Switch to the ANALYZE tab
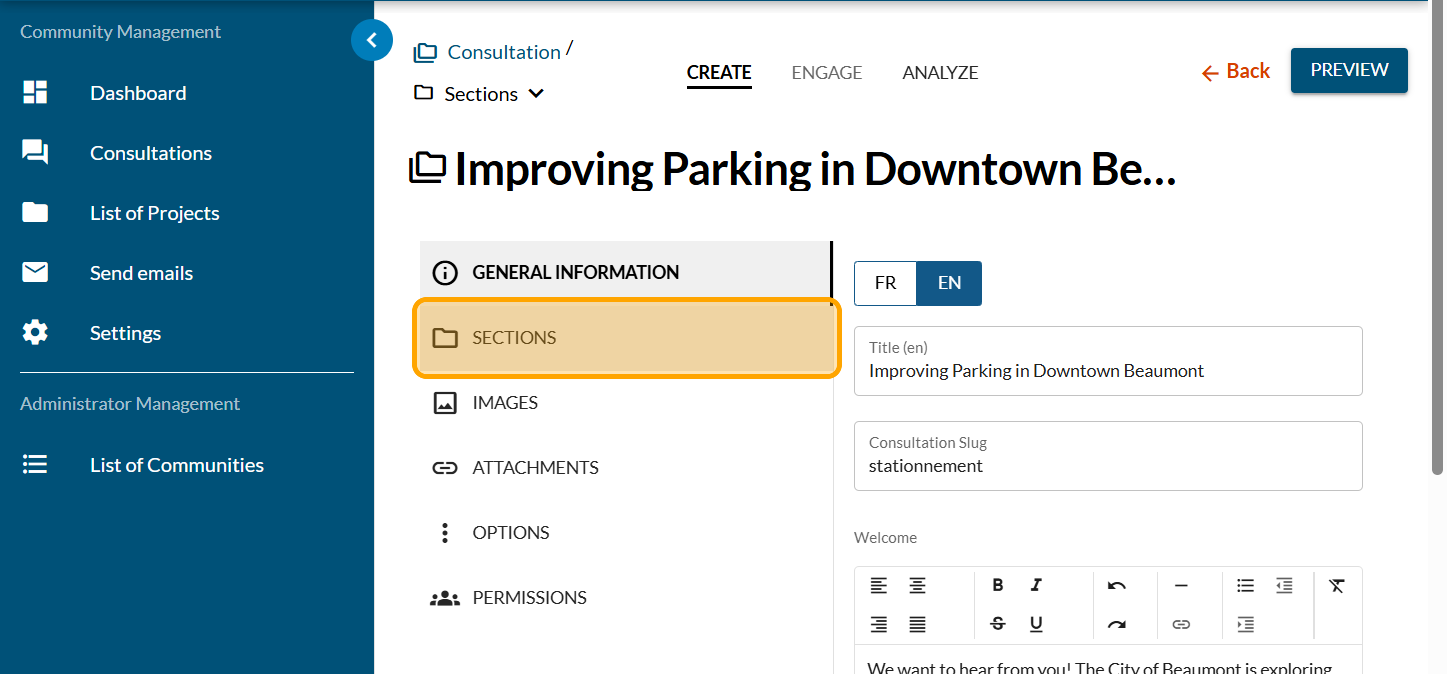Viewport: 1447px width, 674px height. (x=940, y=73)
